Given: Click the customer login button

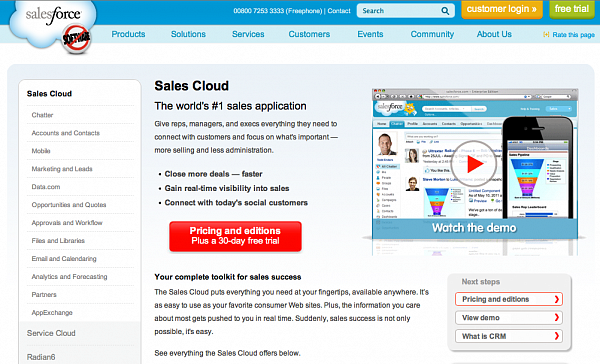Looking at the screenshot, I should [x=502, y=9].
